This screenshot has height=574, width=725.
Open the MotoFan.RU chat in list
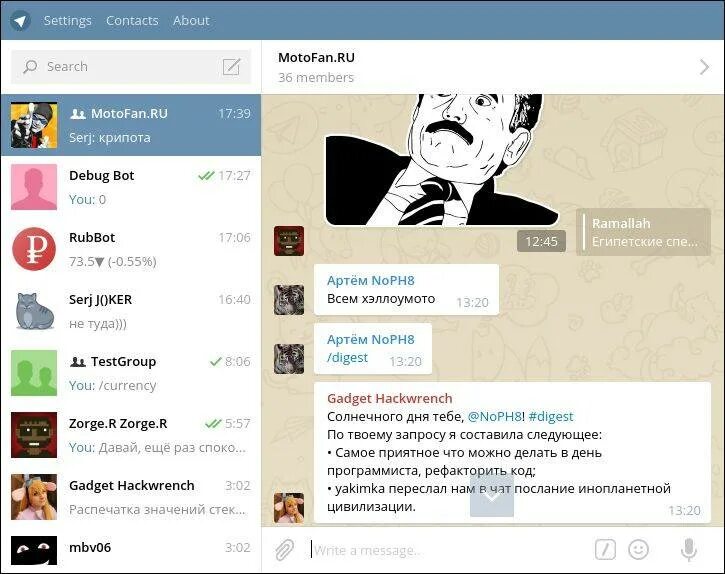pyautogui.click(x=131, y=125)
